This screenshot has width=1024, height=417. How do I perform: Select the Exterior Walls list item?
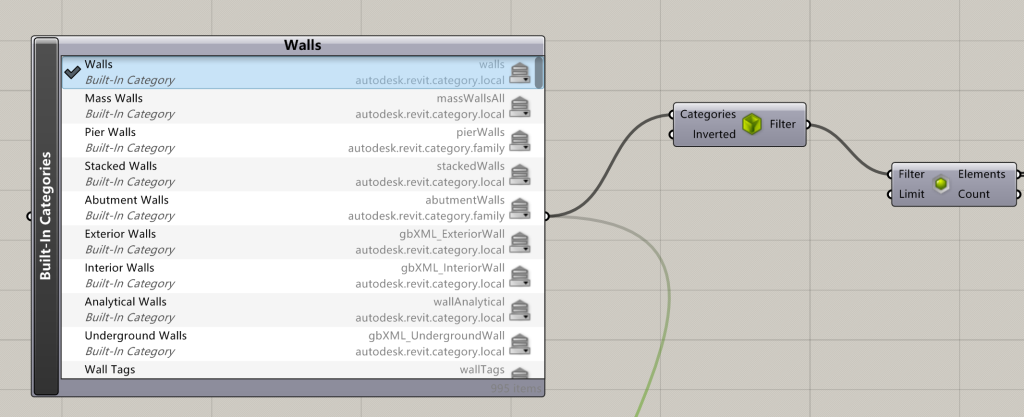(302, 242)
